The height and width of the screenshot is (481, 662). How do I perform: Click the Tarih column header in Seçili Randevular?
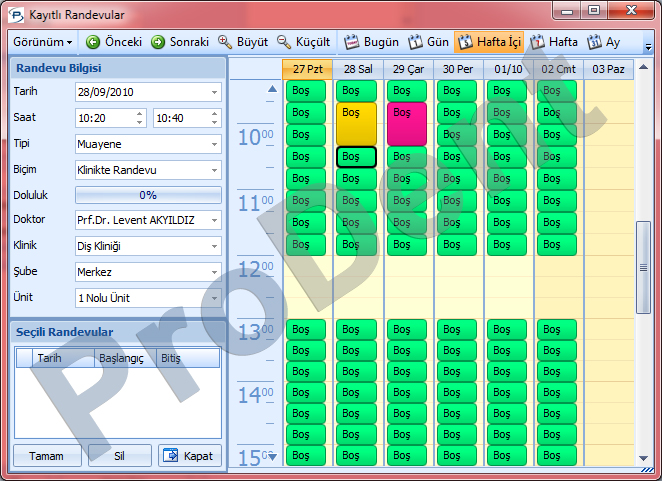(63, 358)
